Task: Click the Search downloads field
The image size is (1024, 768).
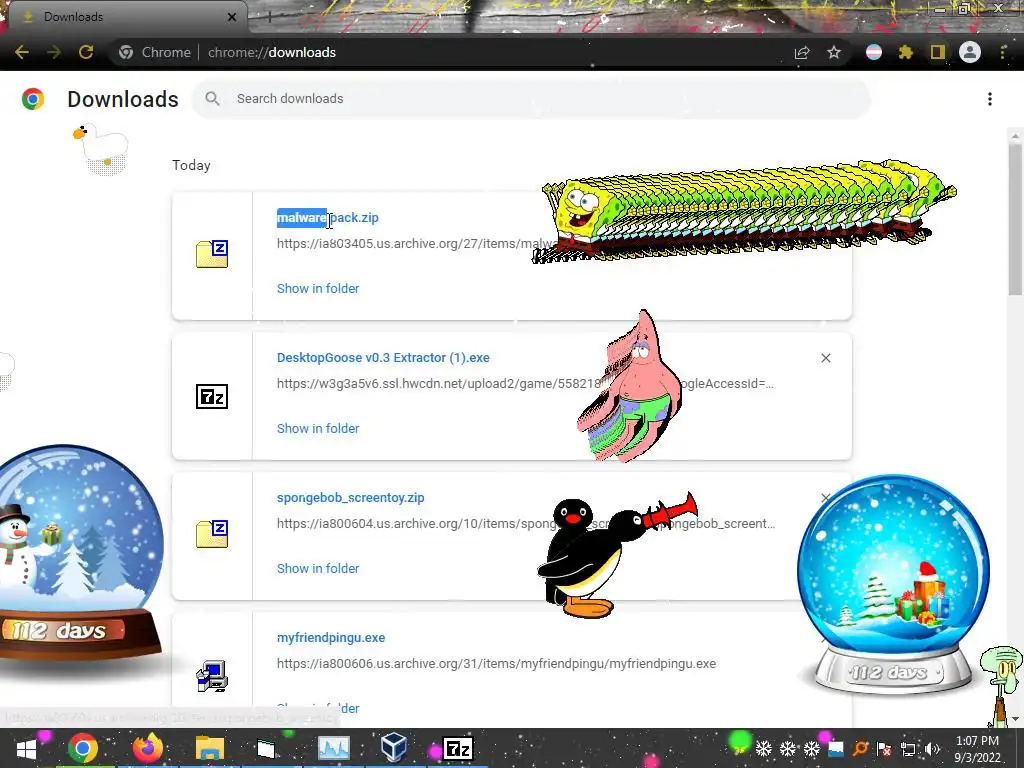Action: pyautogui.click(x=530, y=99)
